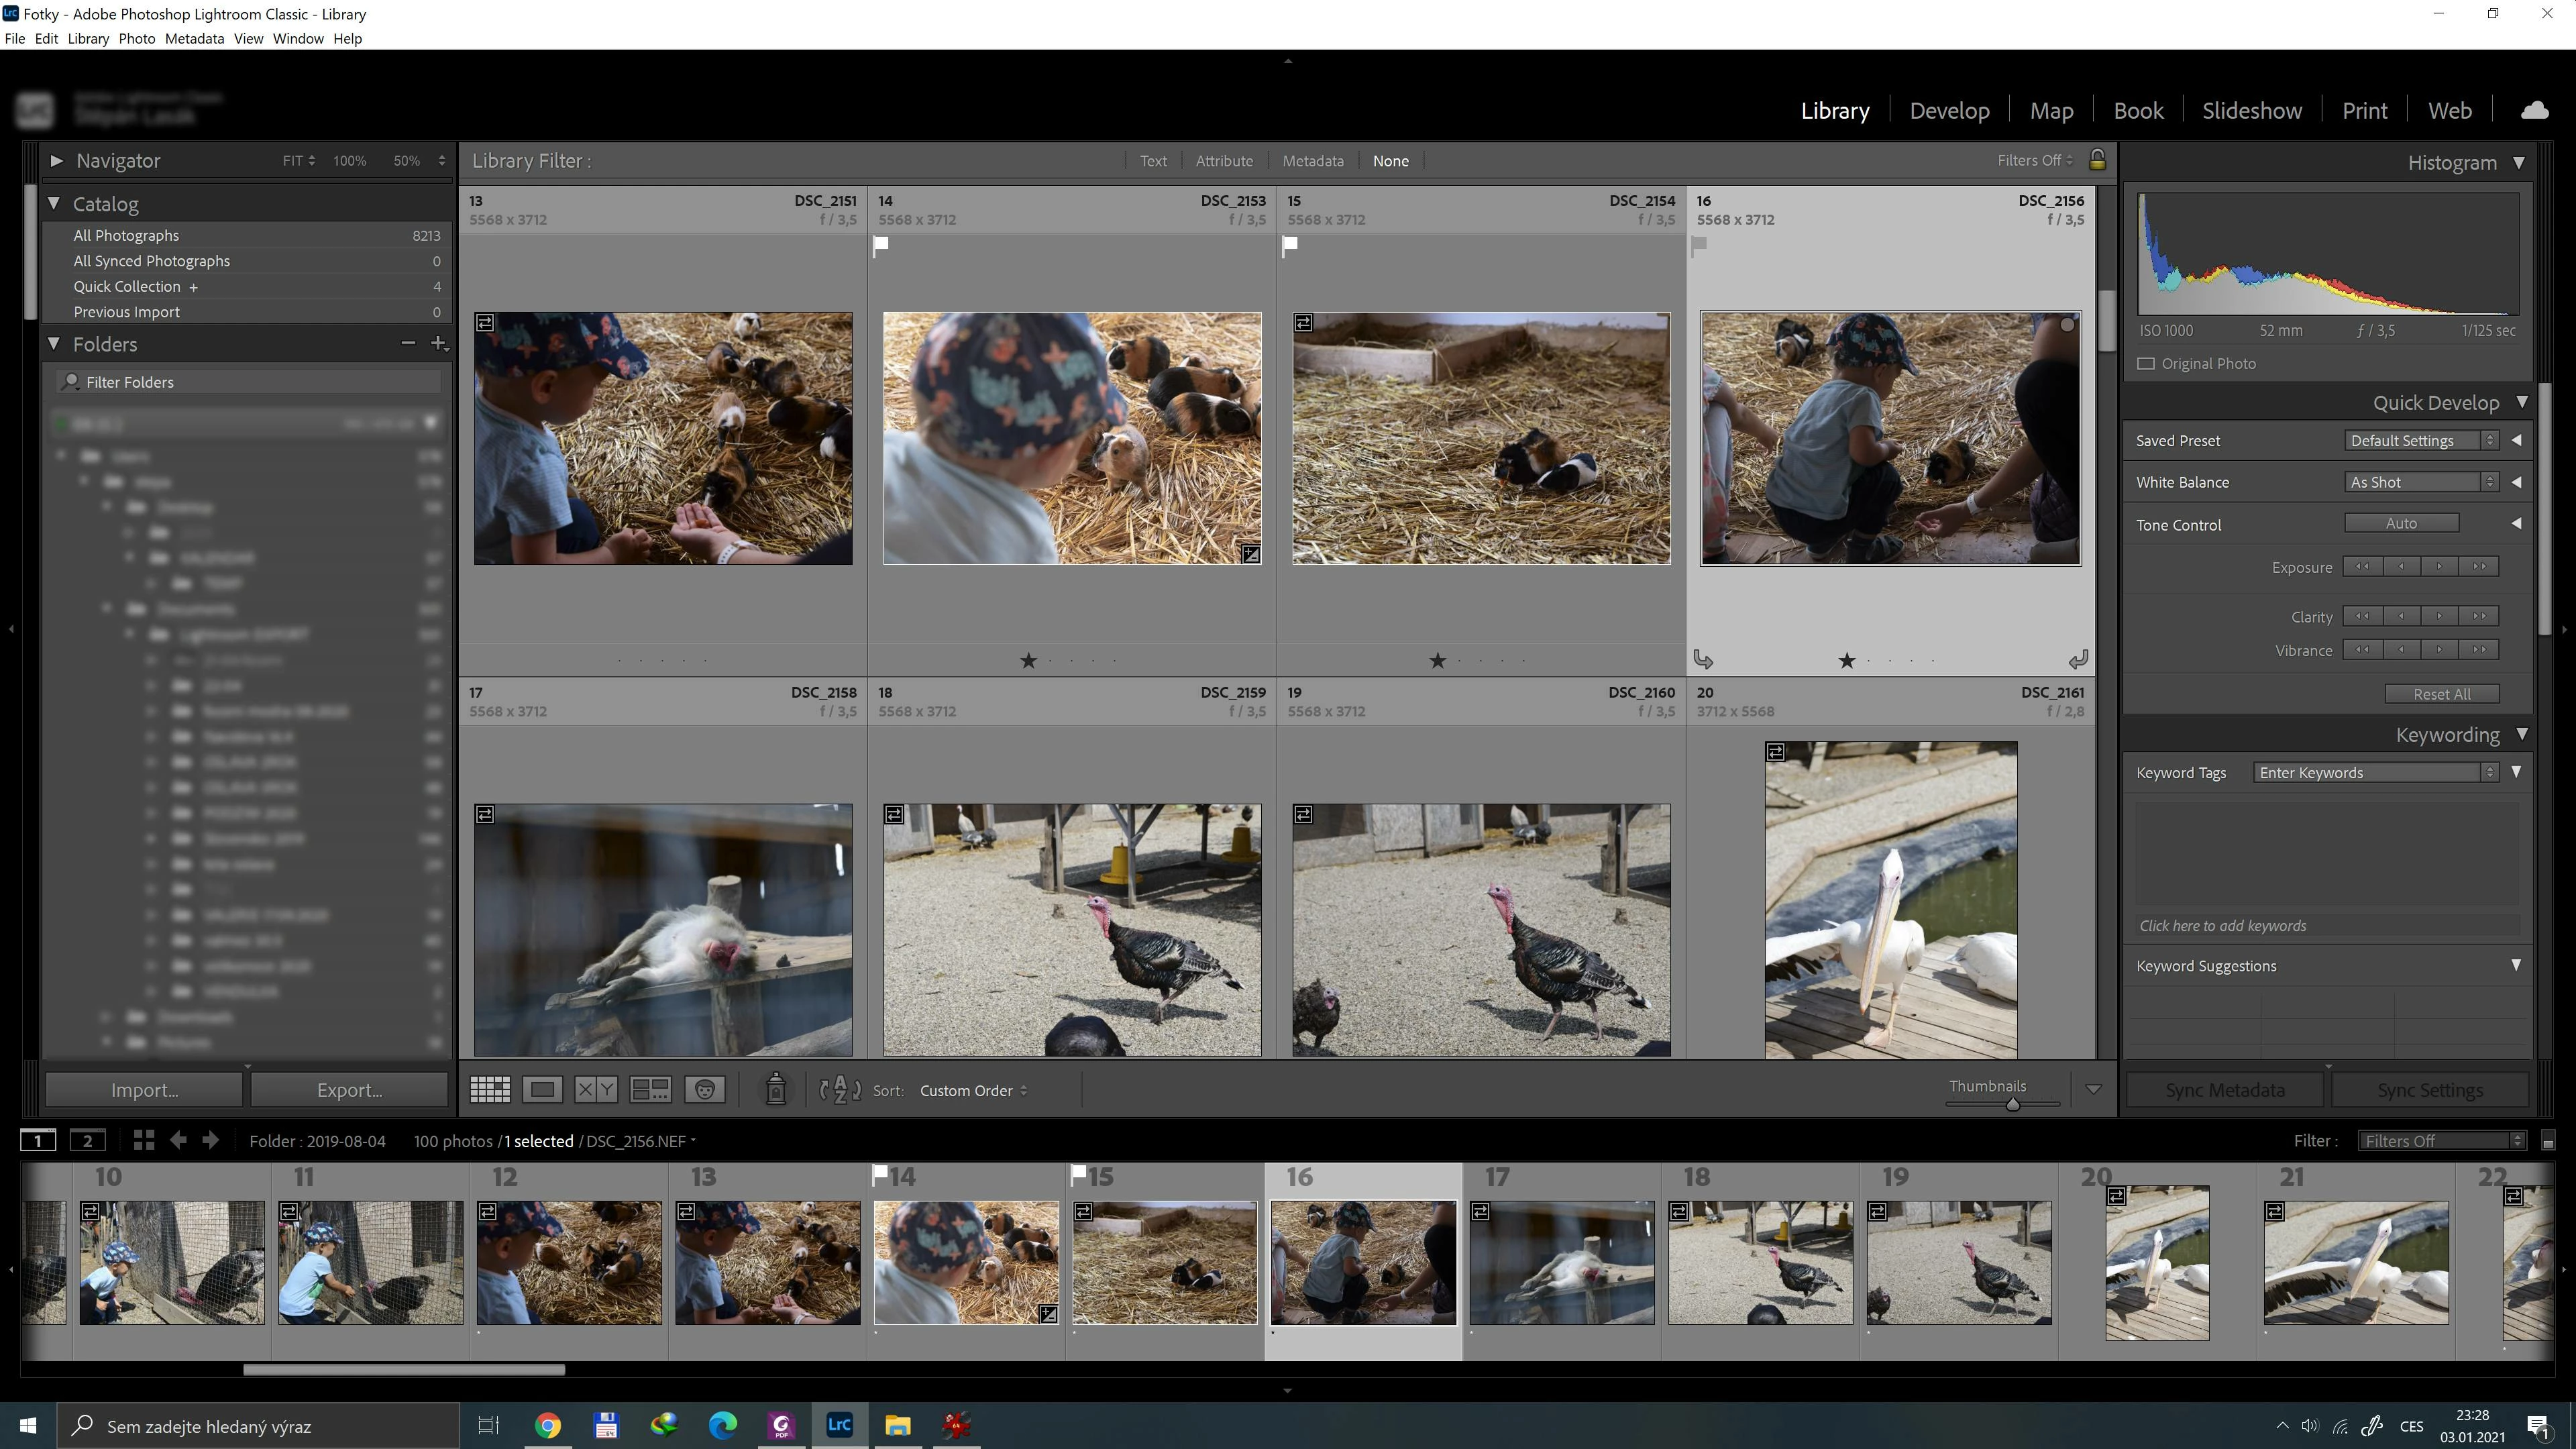Open People view face icon
Image resolution: width=2576 pixels, height=1449 pixels.
pyautogui.click(x=705, y=1090)
